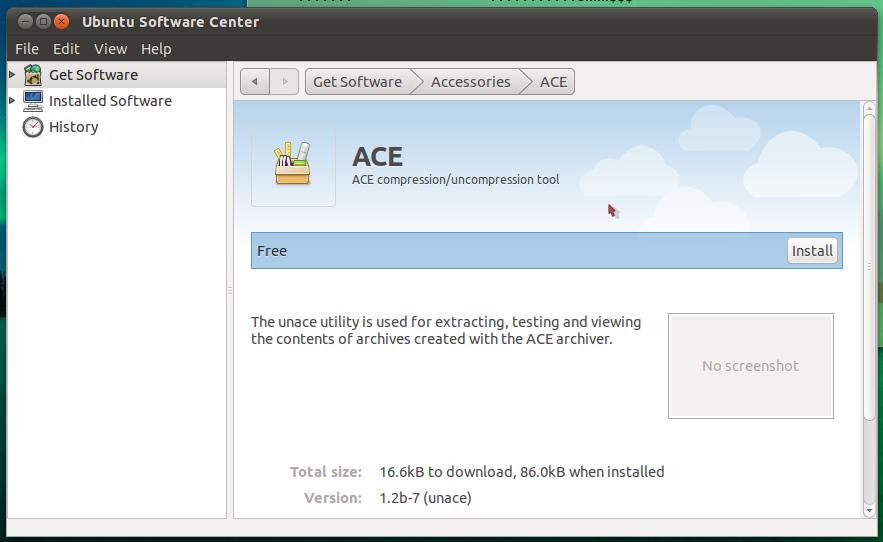
Task: Go forward with the right arrow button
Action: pyautogui.click(x=284, y=82)
